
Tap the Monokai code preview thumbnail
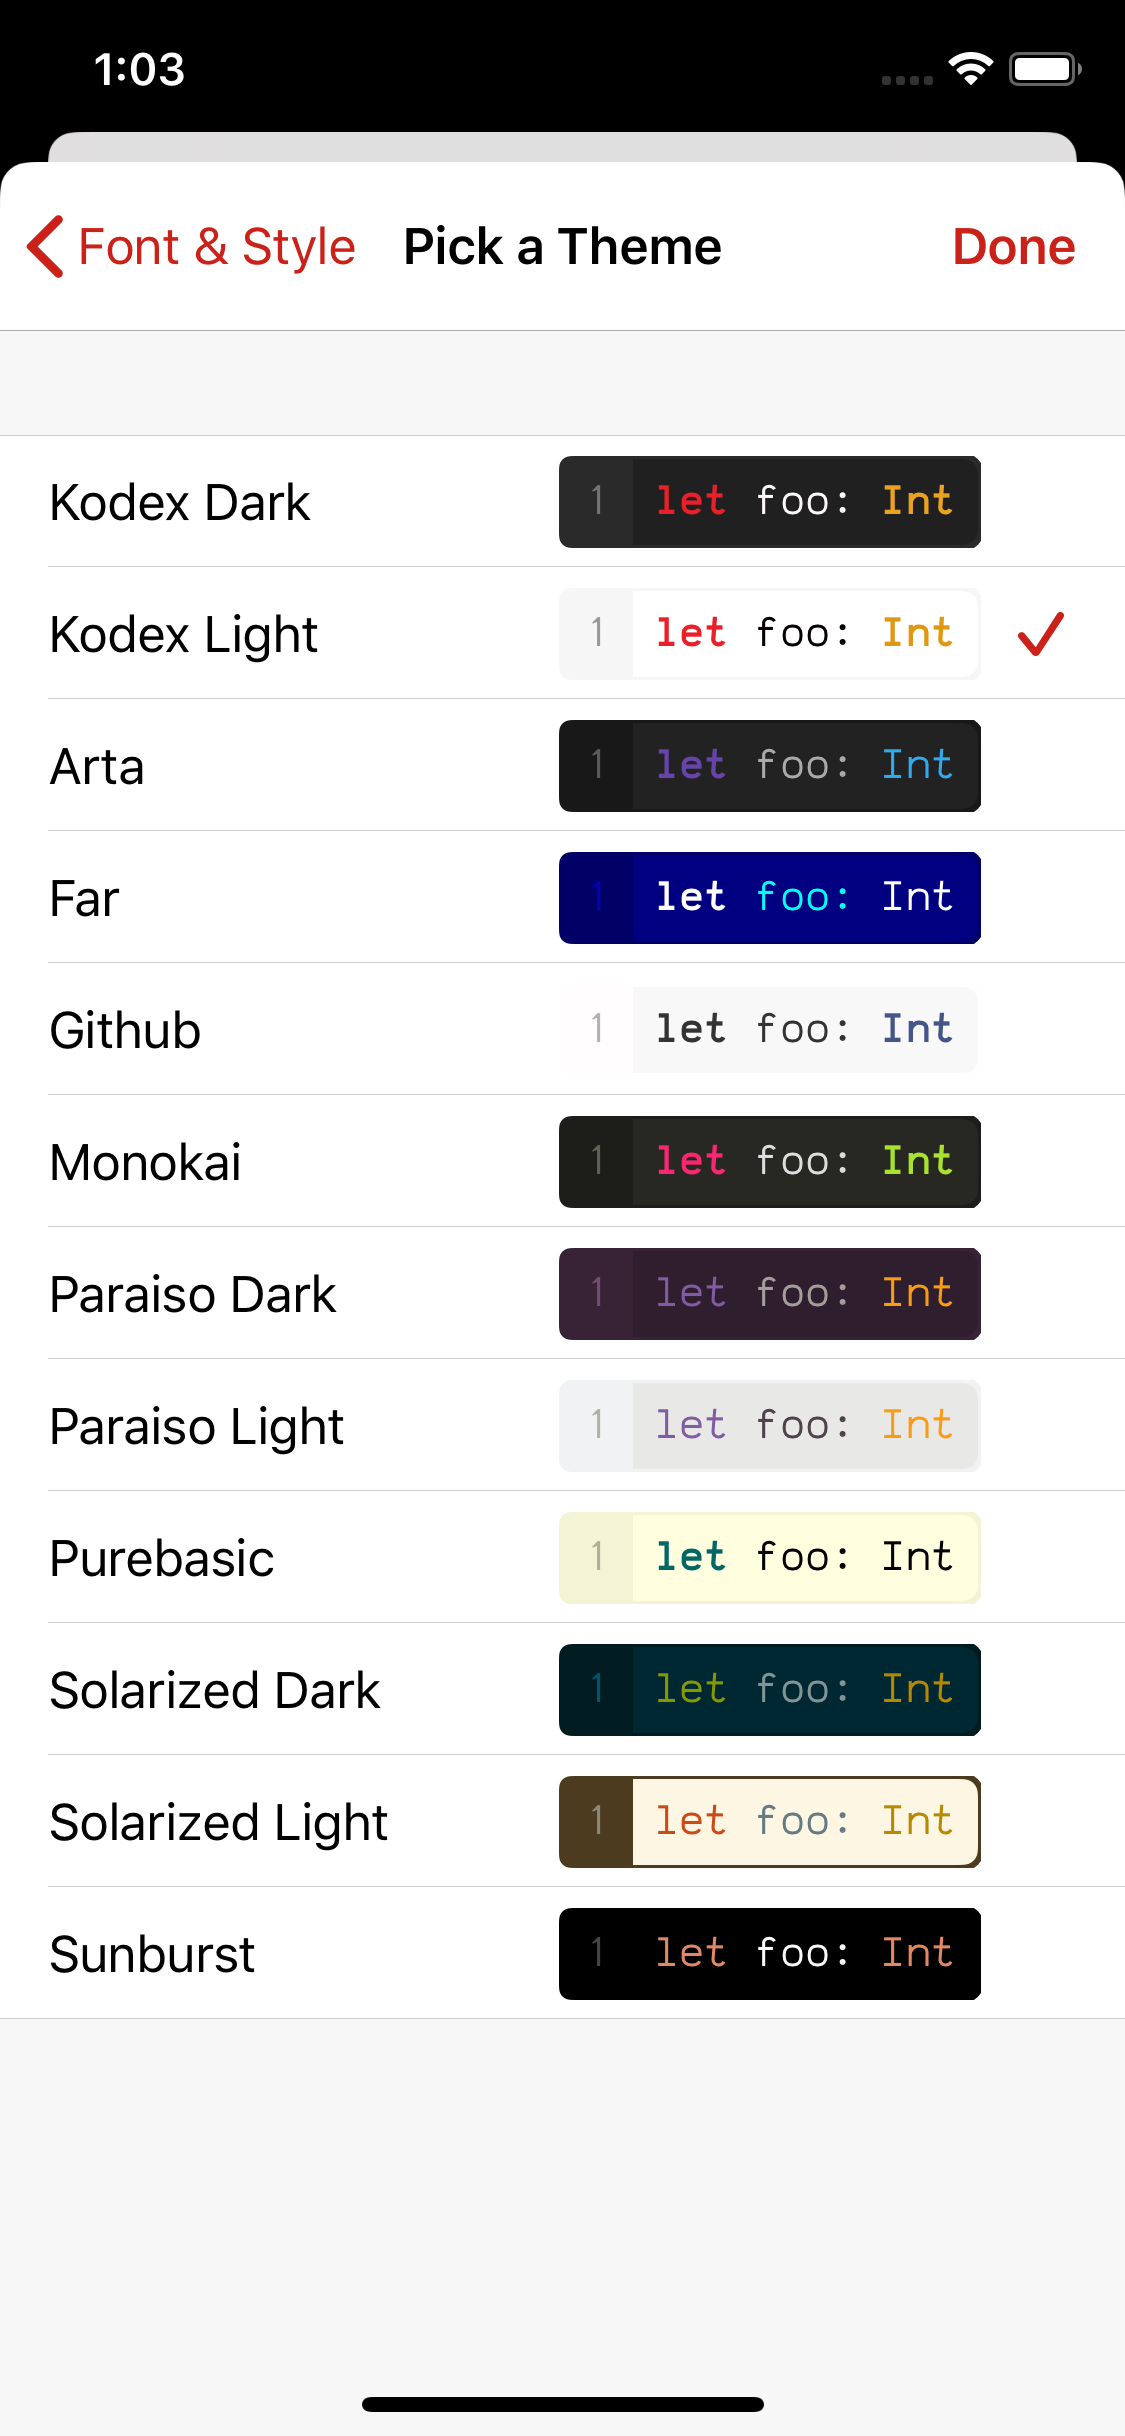[768, 1161]
